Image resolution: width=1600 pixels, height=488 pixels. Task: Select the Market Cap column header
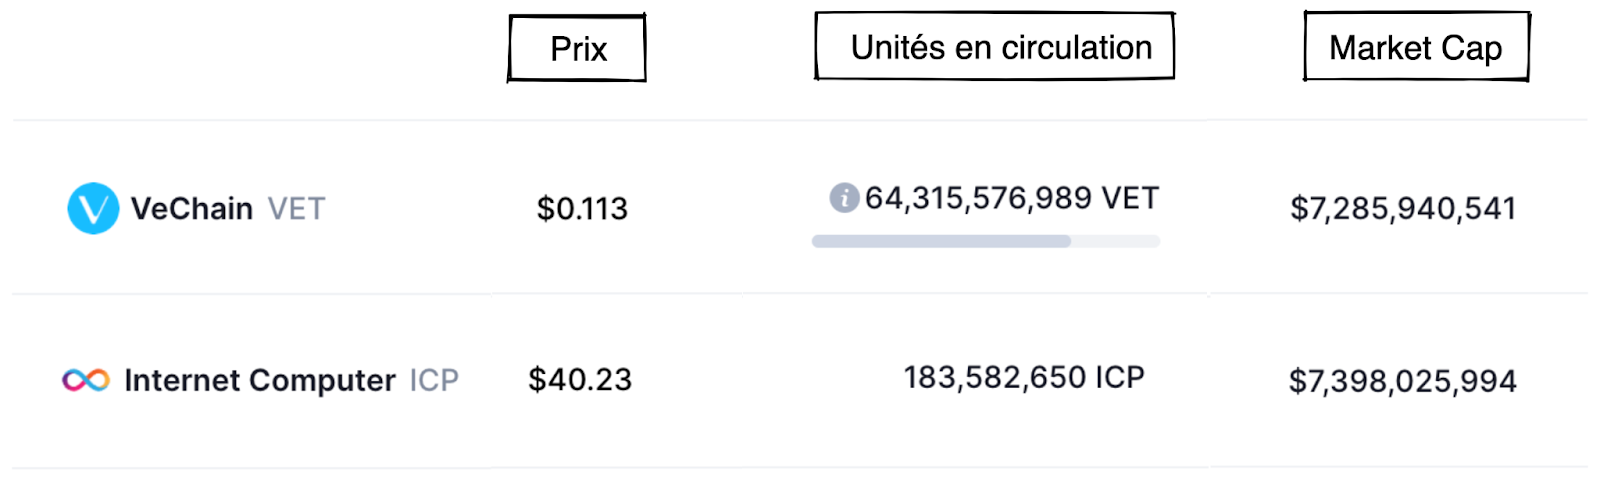point(1417,46)
